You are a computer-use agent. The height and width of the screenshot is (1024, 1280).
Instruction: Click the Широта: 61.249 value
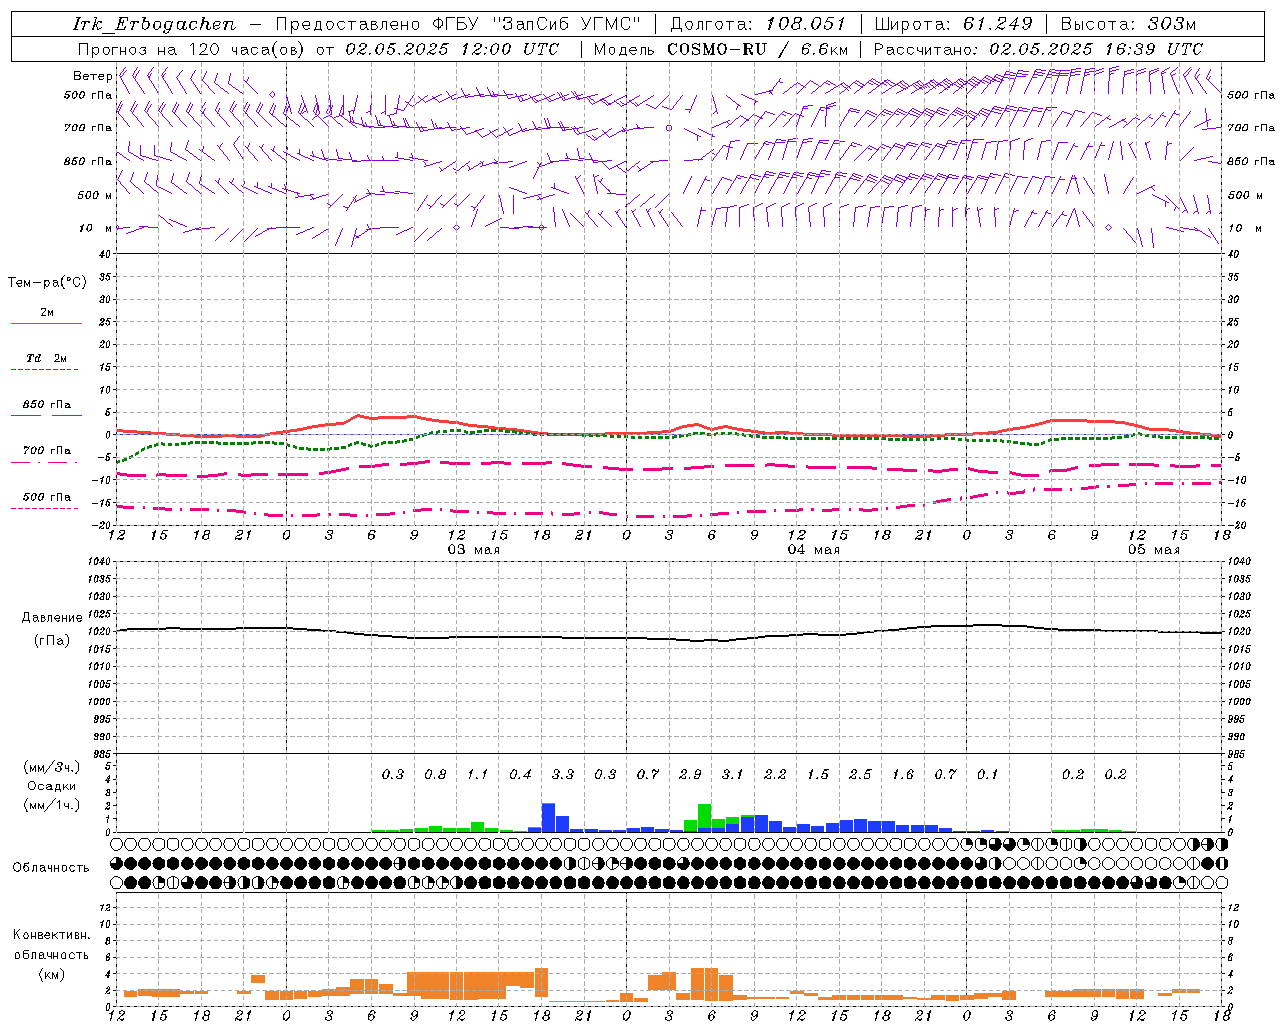pos(955,24)
